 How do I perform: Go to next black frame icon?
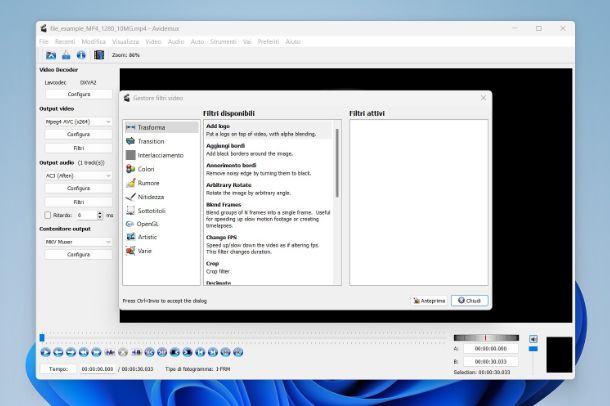pos(188,352)
